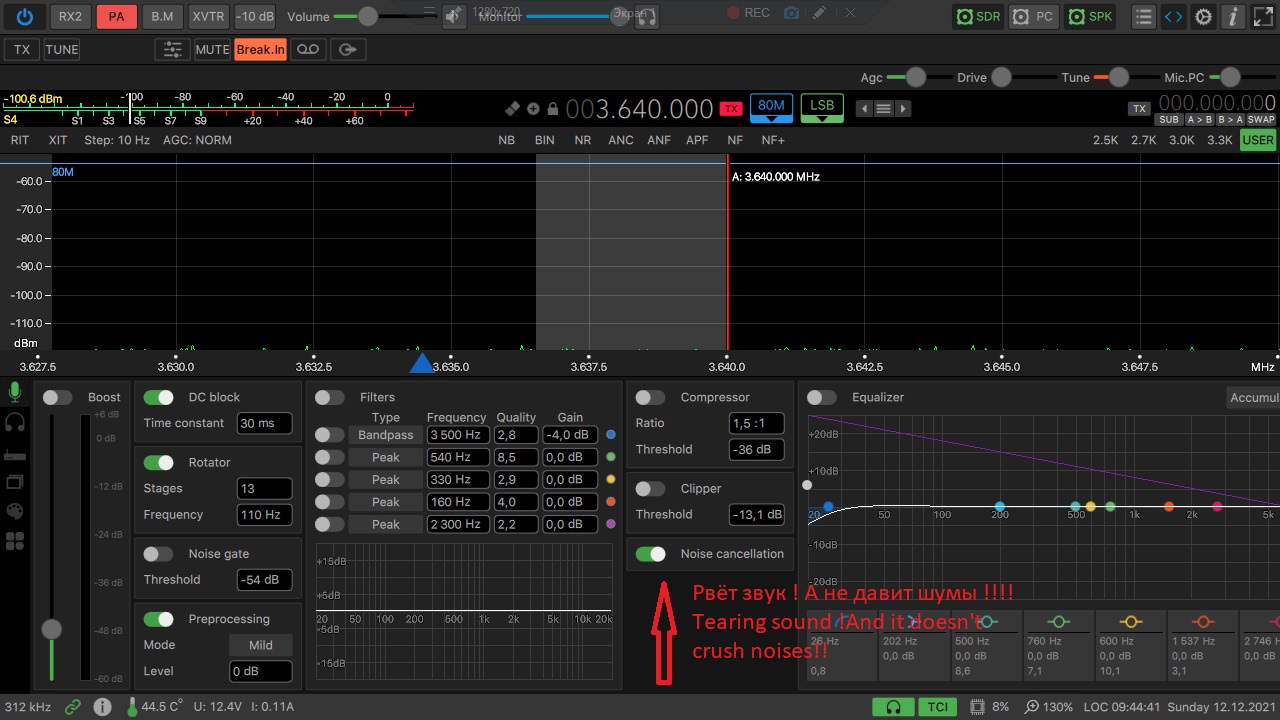Click the plus circle icon beside the frequency

(534, 109)
